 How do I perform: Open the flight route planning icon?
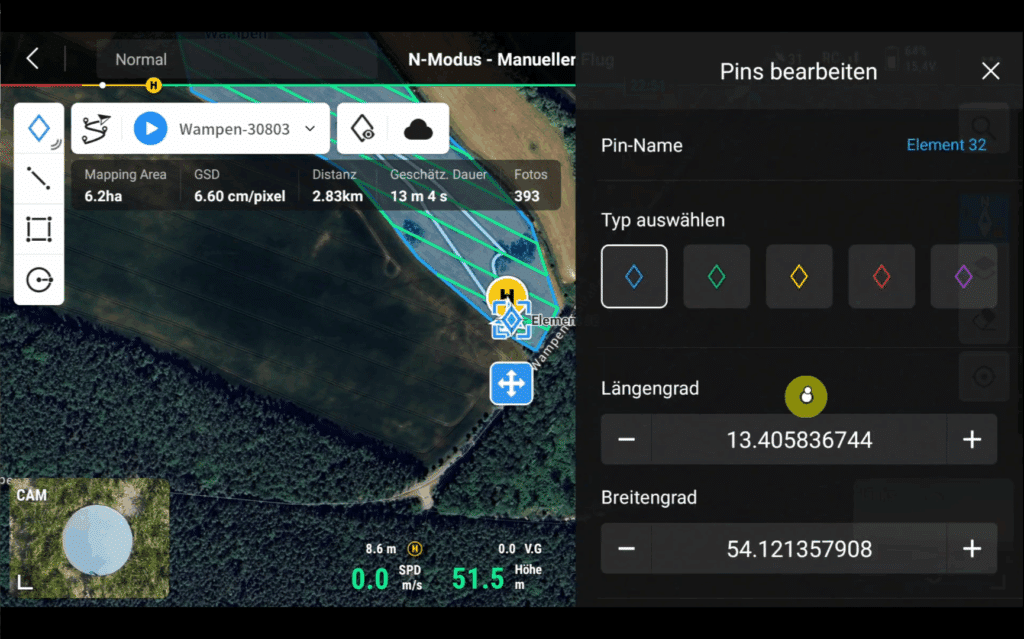(96, 129)
